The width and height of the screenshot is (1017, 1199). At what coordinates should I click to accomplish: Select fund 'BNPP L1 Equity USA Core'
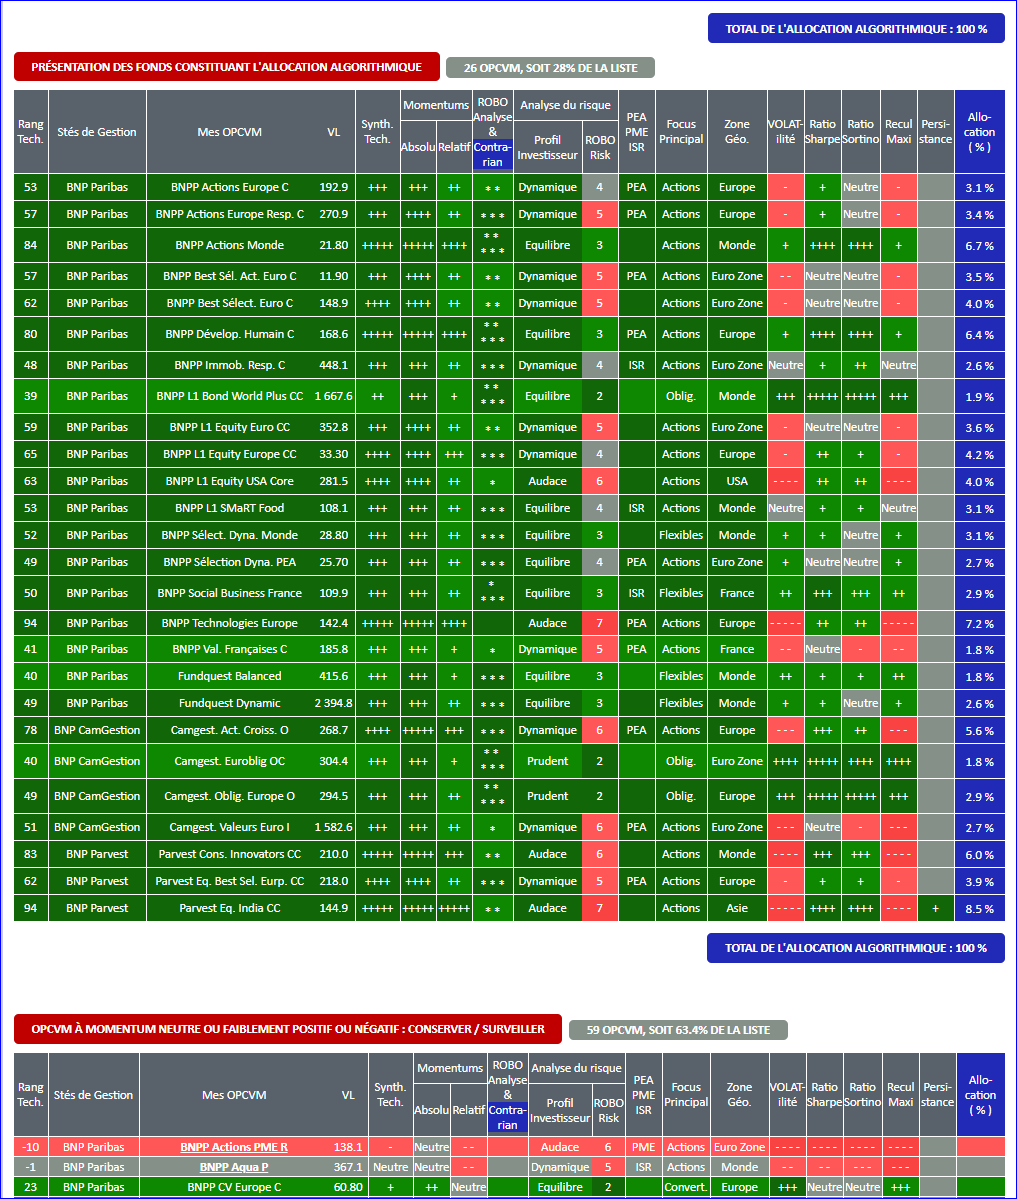230,481
